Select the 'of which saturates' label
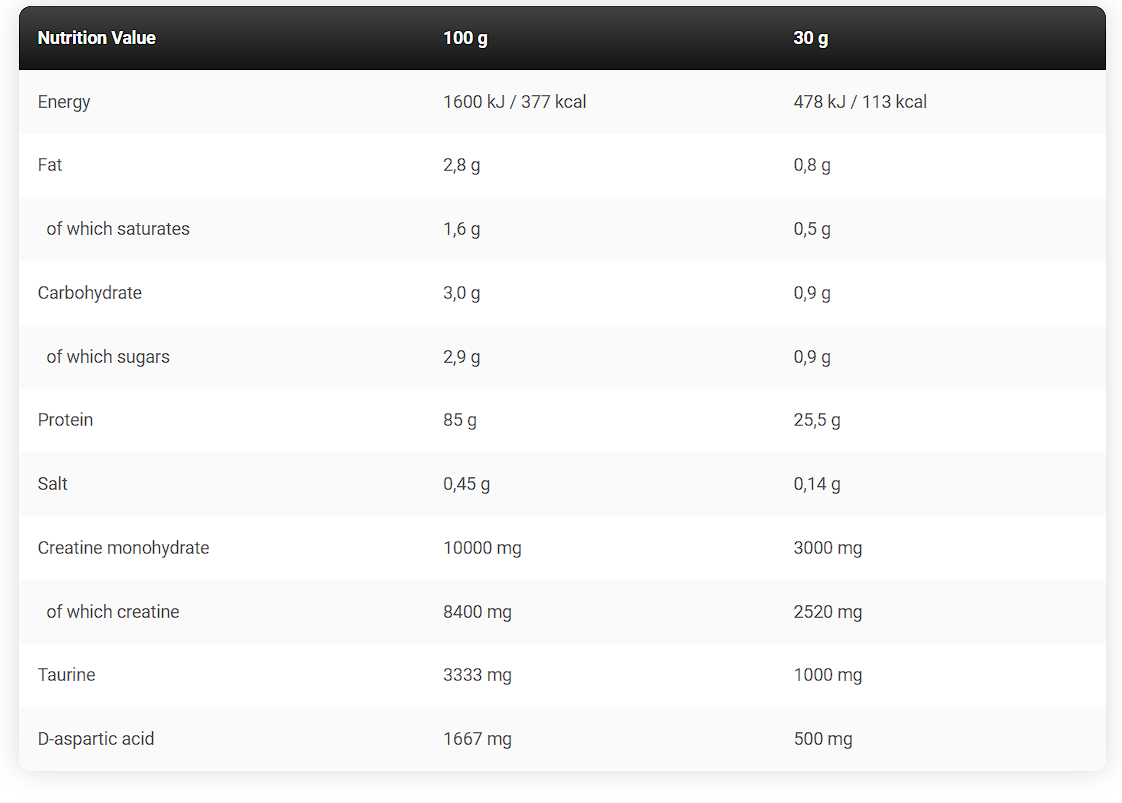 (118, 229)
